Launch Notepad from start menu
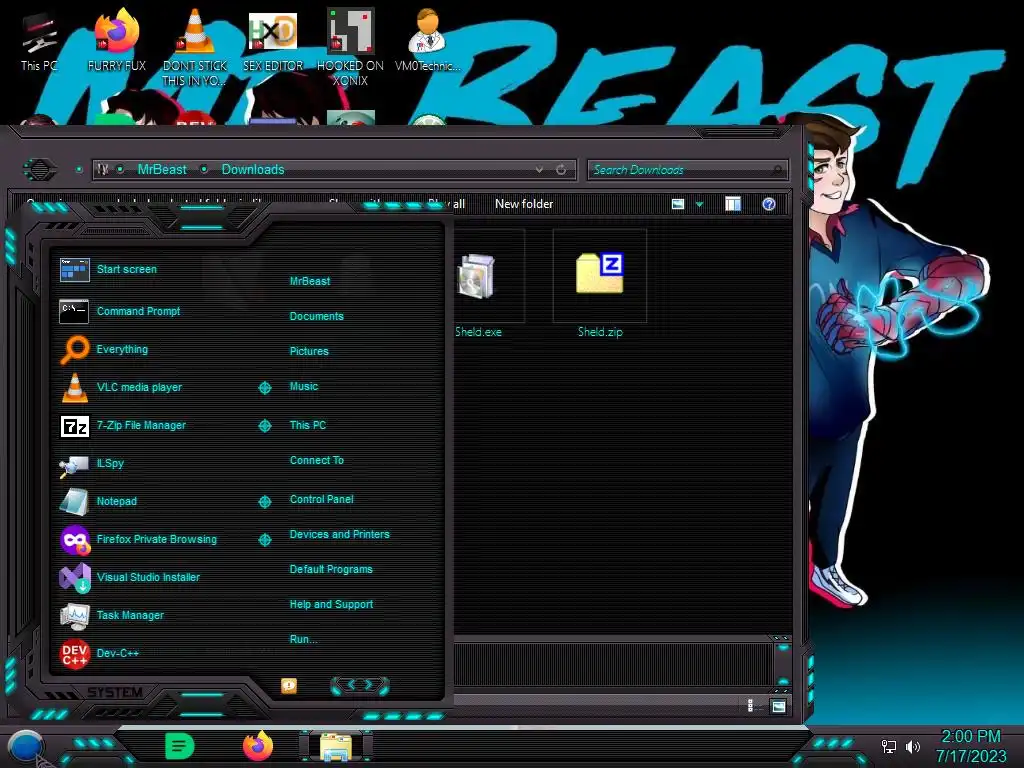1024x768 pixels. click(x=98, y=502)
